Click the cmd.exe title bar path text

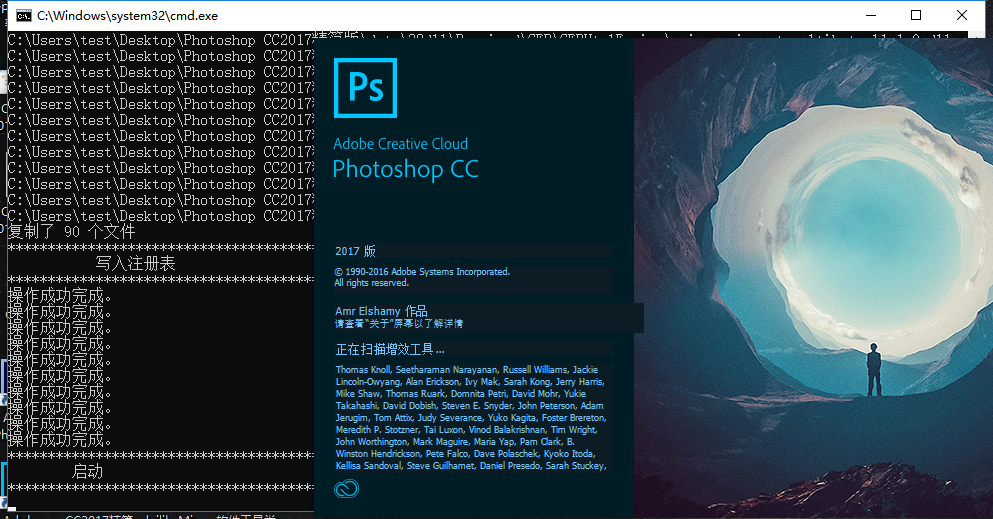click(x=127, y=15)
